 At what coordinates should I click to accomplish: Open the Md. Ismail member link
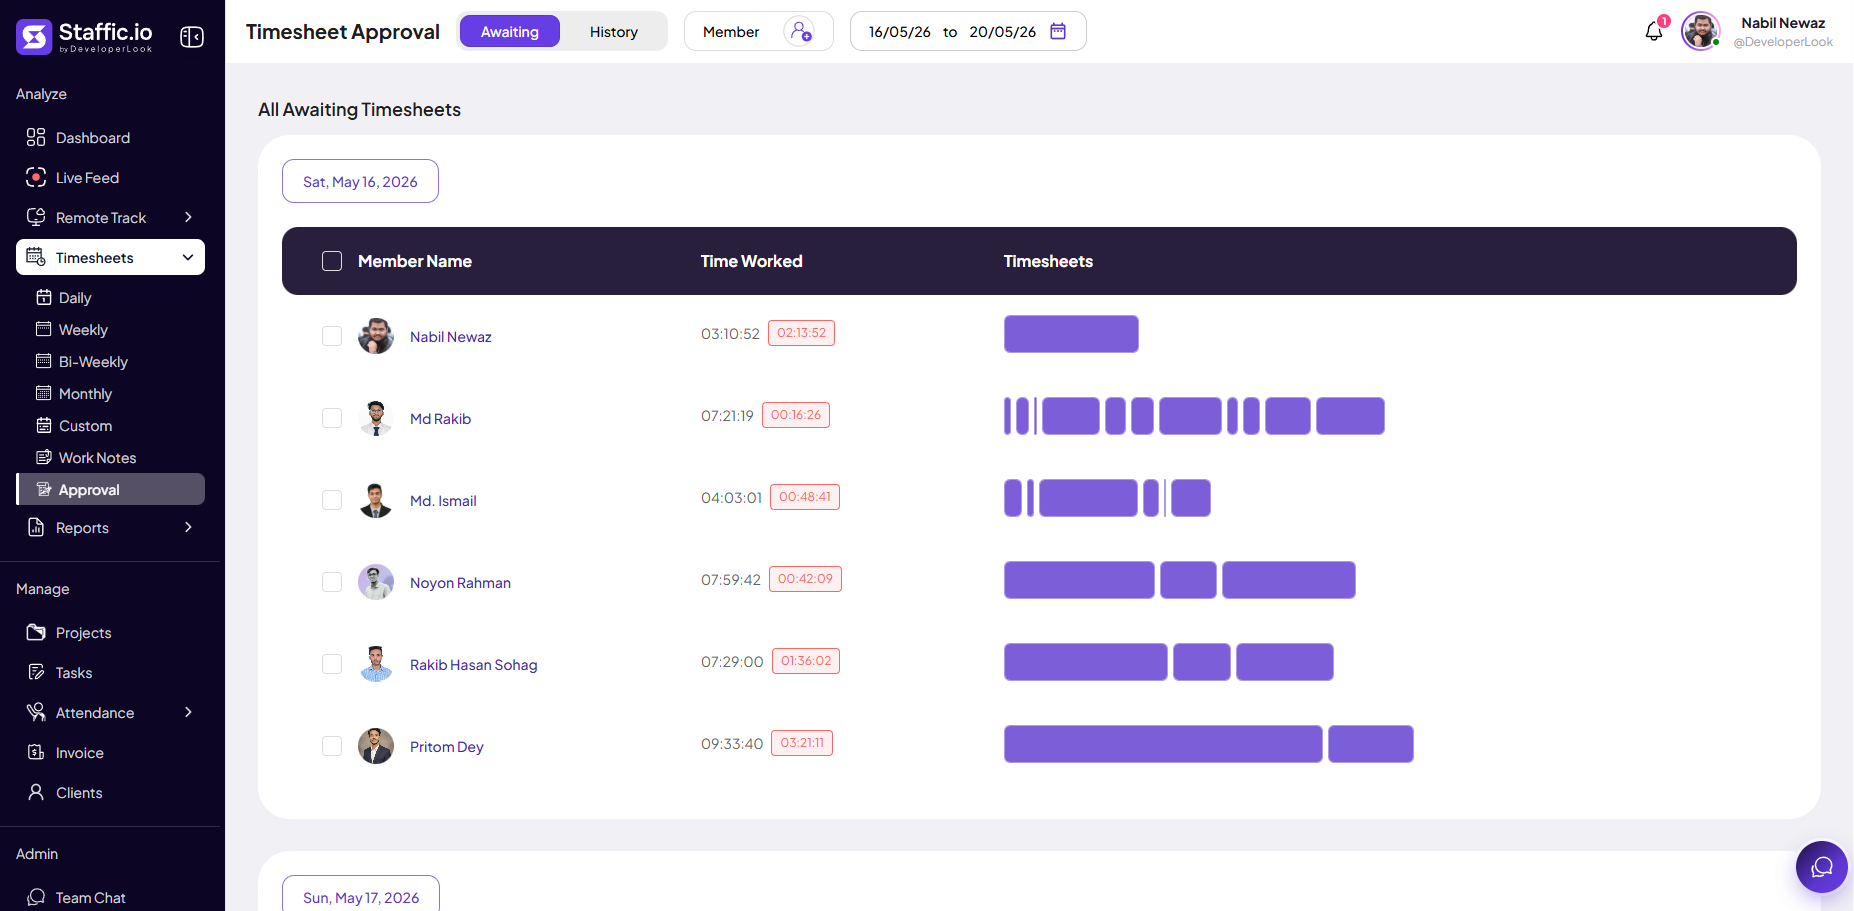click(x=443, y=501)
